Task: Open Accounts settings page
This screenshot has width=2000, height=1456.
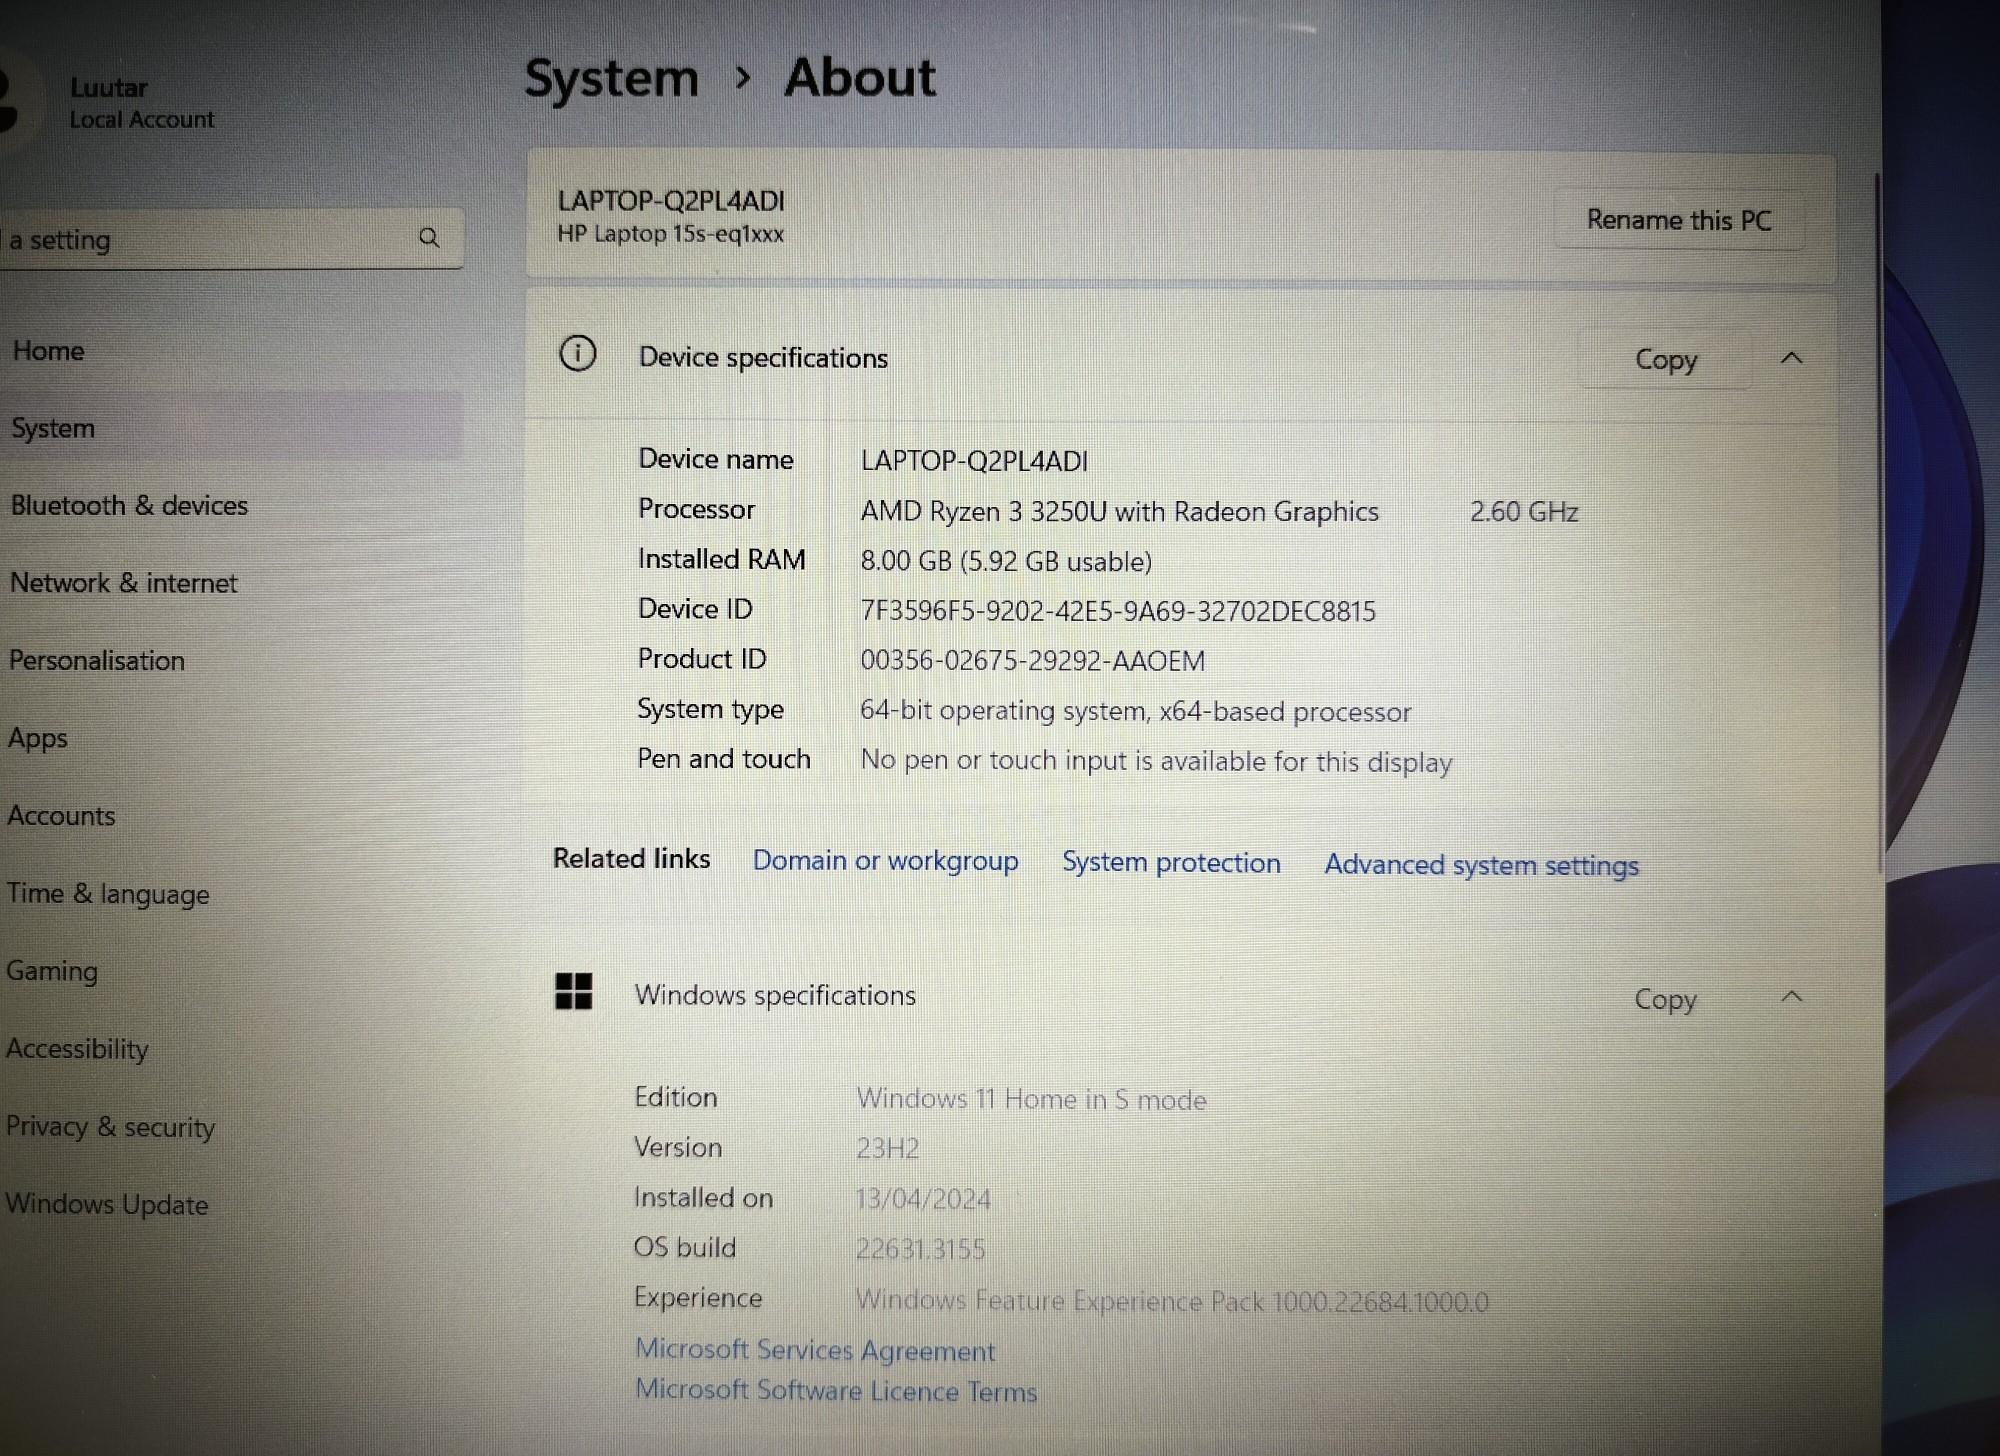Action: 61,816
